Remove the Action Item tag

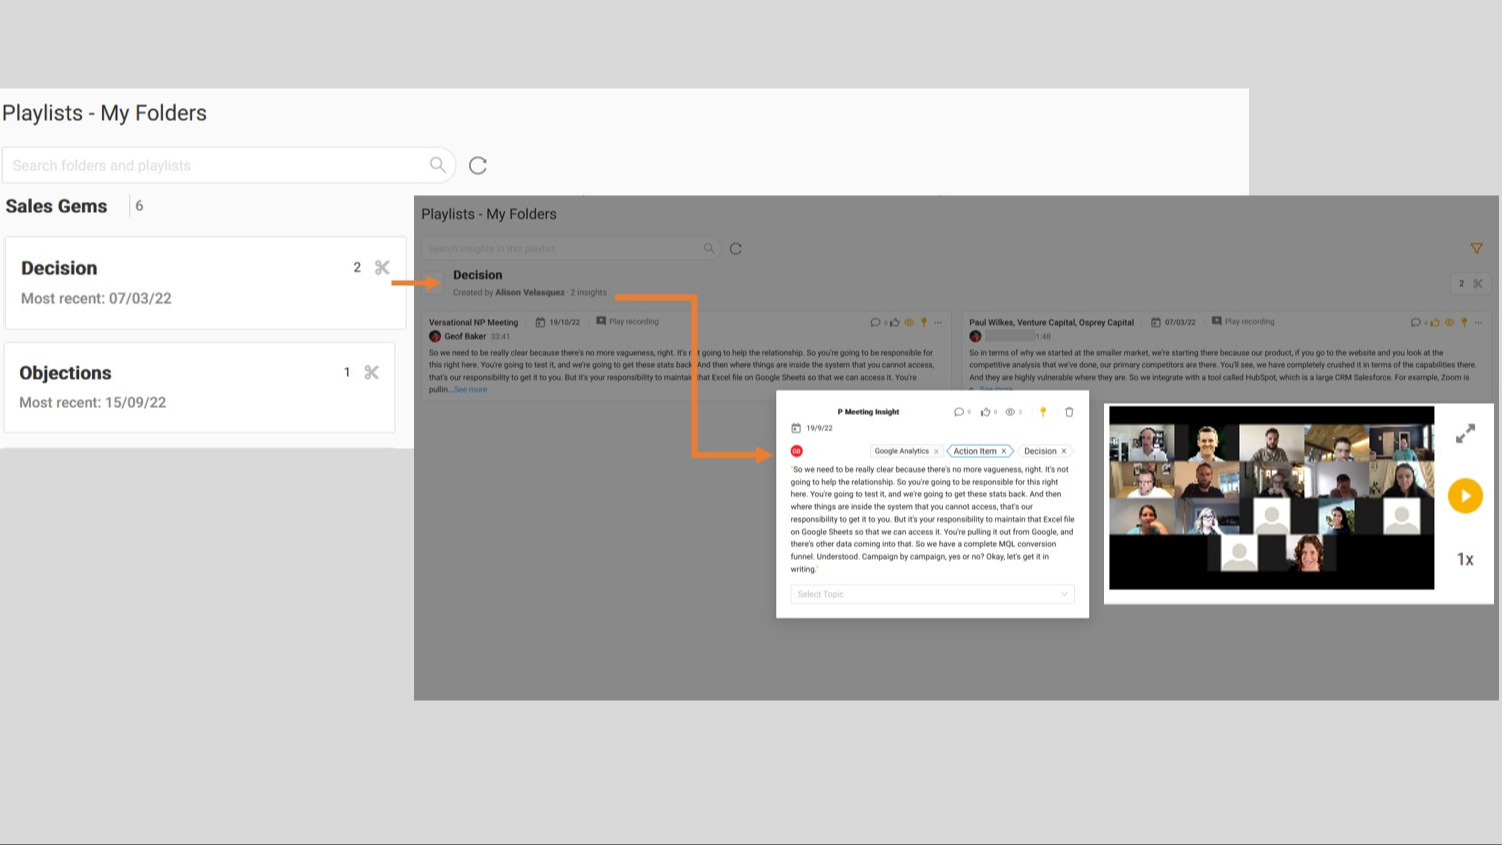1004,451
